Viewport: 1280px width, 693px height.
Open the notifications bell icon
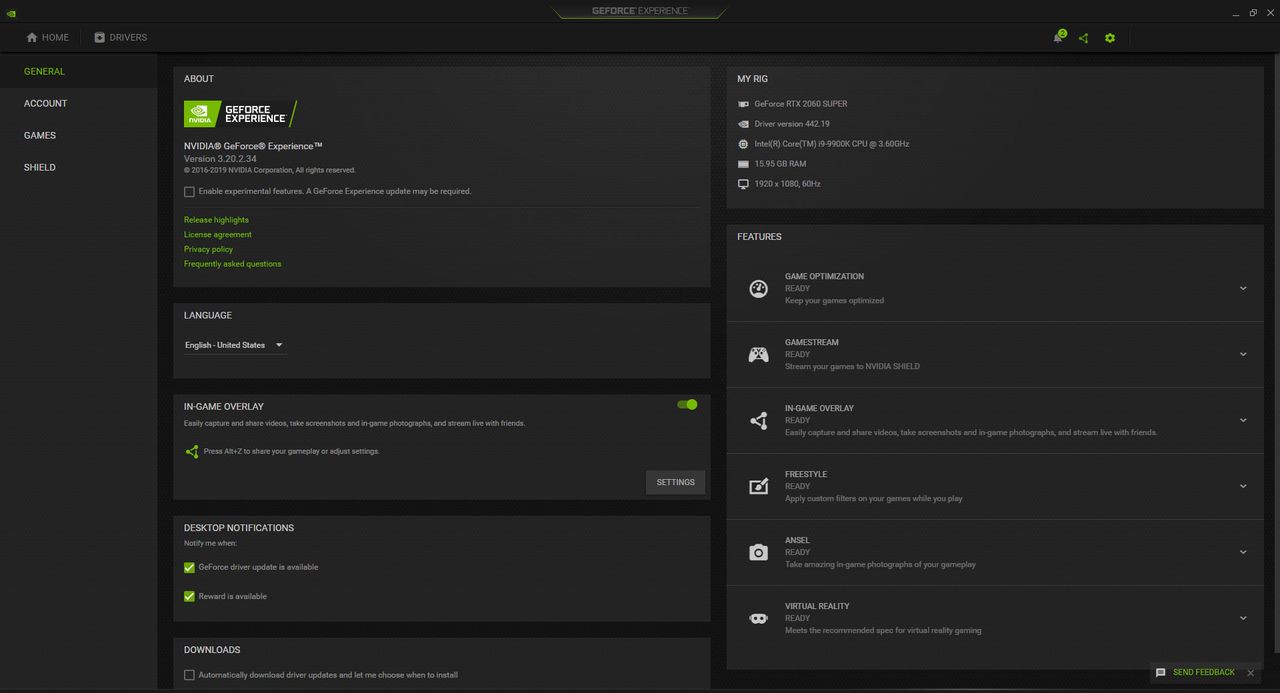[x=1058, y=37]
